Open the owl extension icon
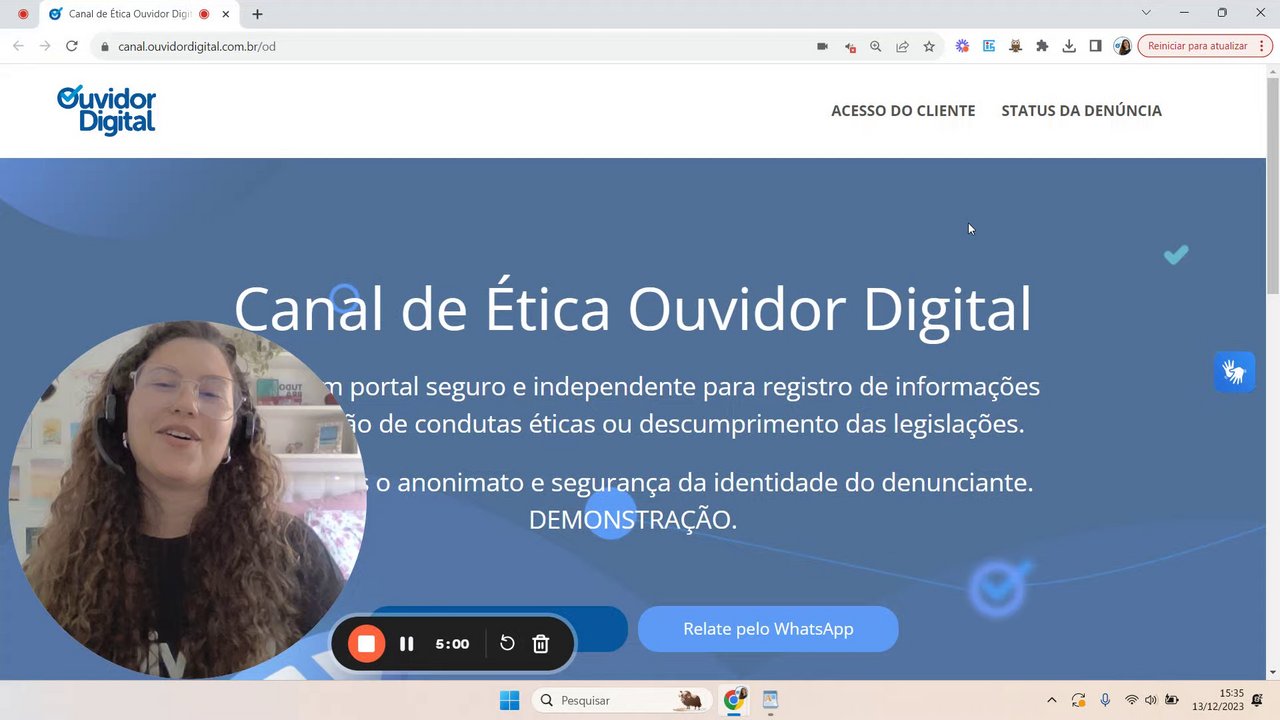Image resolution: width=1280 pixels, height=720 pixels. 1015,46
